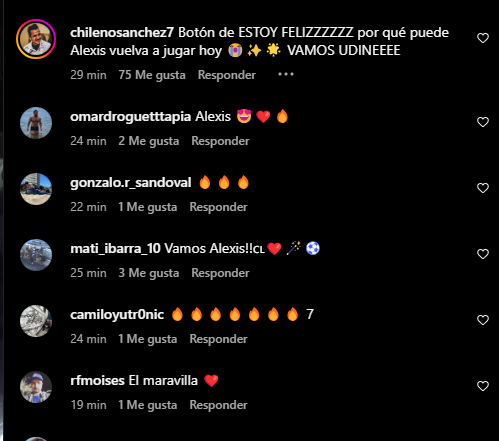Like camiloyutr0nic's comment with the heart
The width and height of the screenshot is (499, 441).
[483, 320]
